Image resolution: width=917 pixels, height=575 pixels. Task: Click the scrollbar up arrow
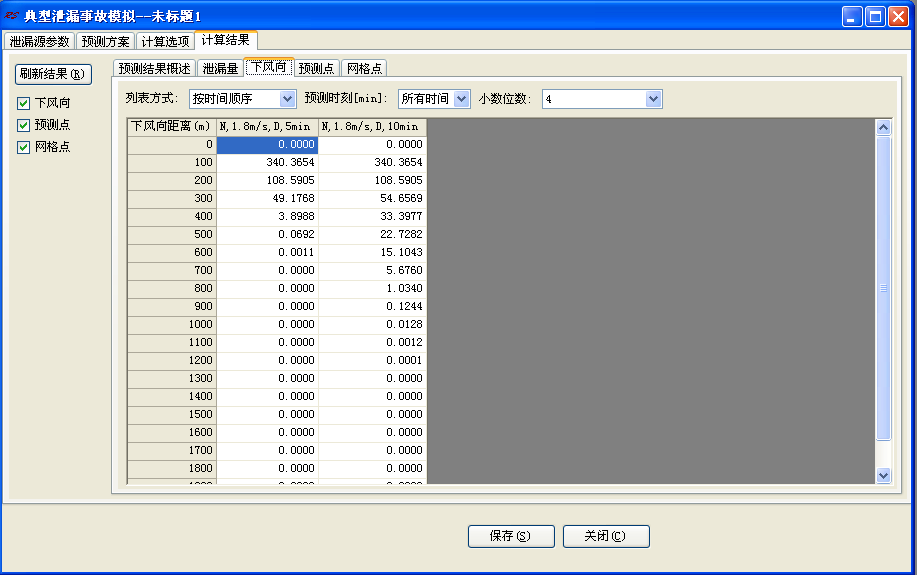(x=884, y=127)
